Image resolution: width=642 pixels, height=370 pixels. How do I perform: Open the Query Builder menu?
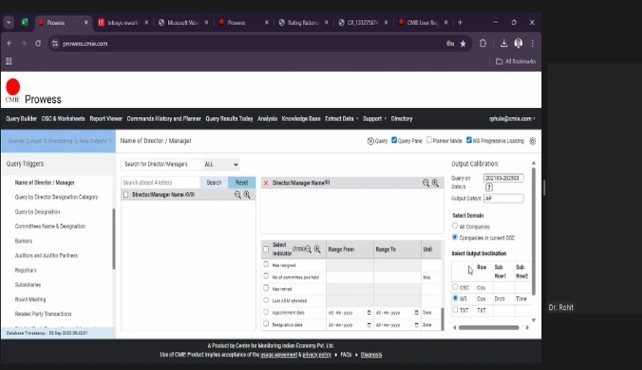pyautogui.click(x=21, y=119)
